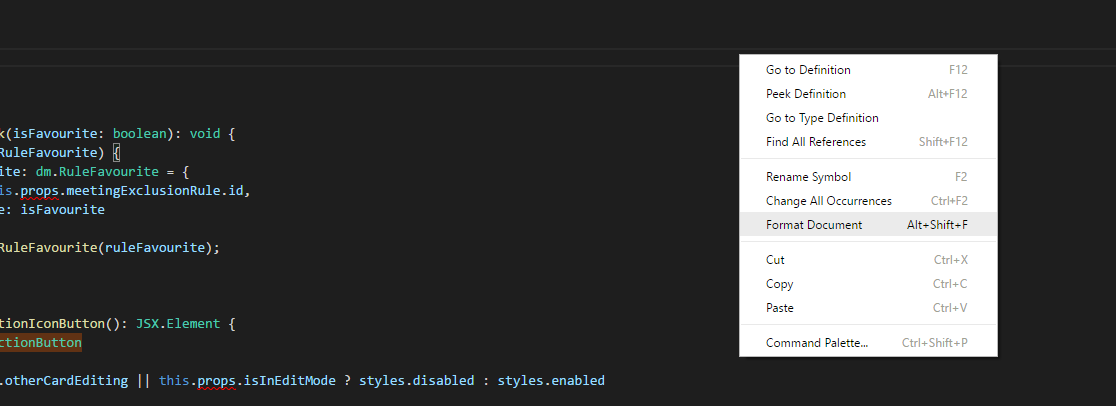This screenshot has width=1116, height=406.
Task: Choose Peek Definition menu entry
Action: click(868, 94)
